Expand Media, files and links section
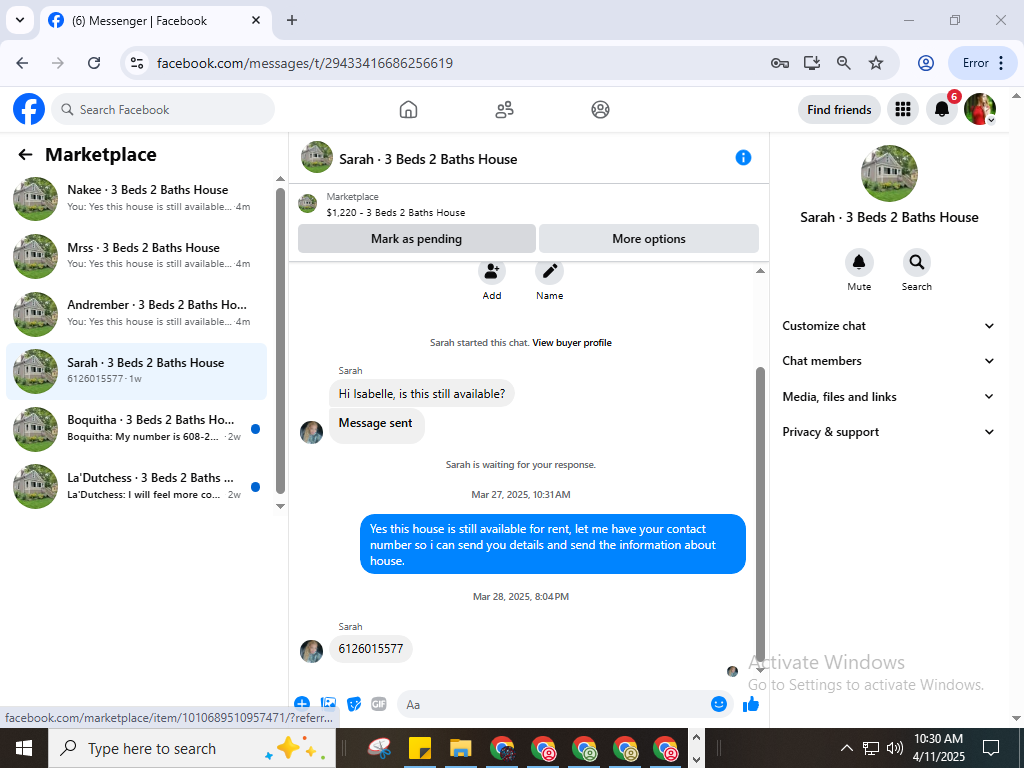Image resolution: width=1024 pixels, height=768 pixels. point(888,396)
